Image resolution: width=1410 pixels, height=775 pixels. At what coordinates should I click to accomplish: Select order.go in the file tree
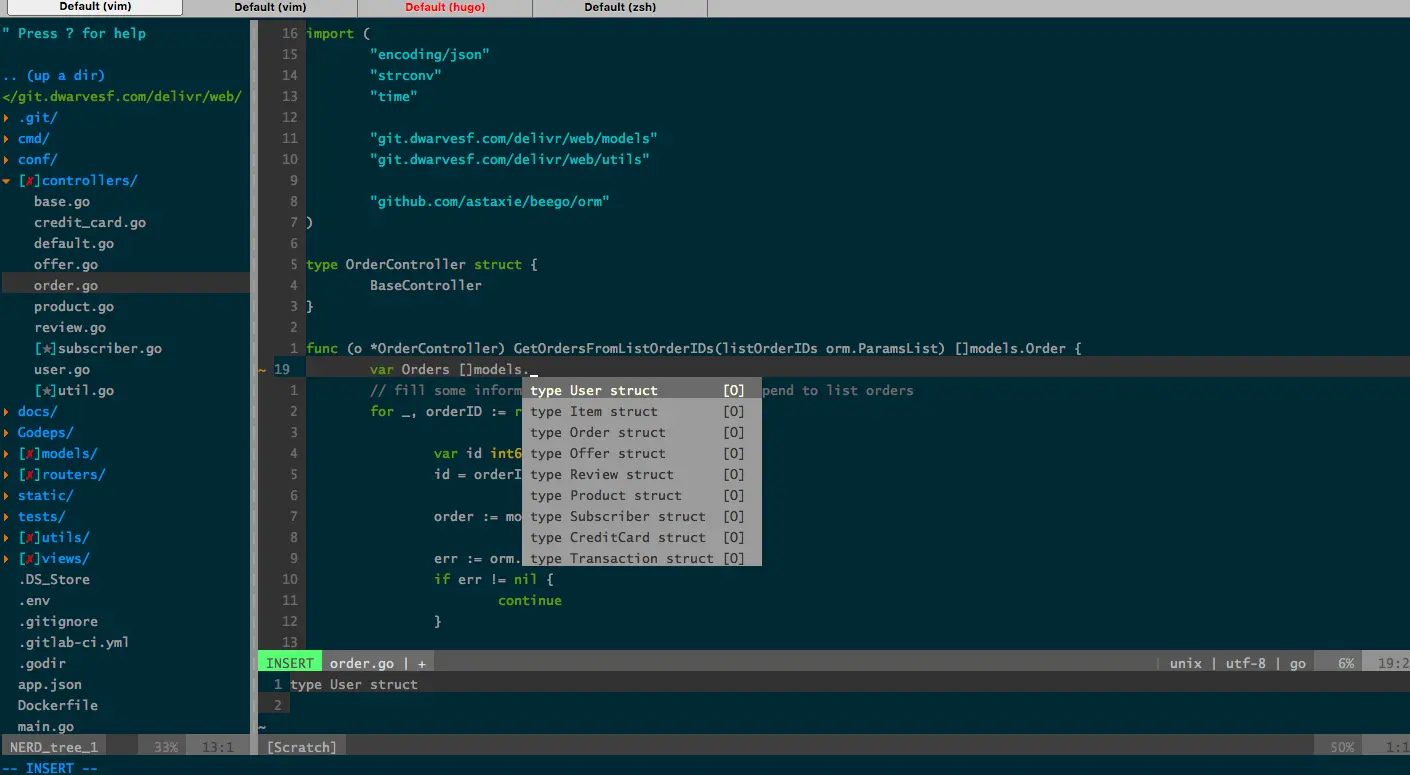pyautogui.click(x=66, y=286)
